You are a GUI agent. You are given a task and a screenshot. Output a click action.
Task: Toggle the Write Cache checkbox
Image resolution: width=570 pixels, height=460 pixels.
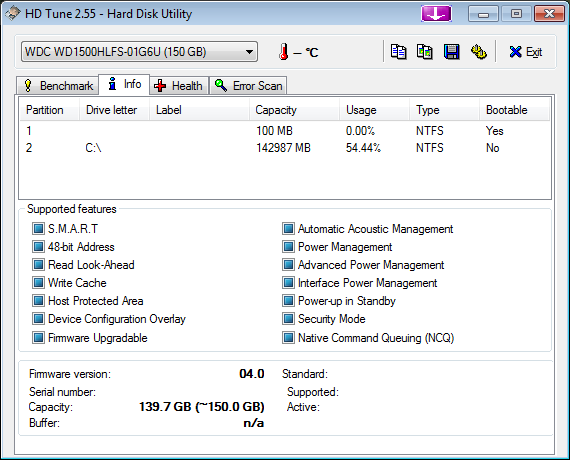coord(38,283)
